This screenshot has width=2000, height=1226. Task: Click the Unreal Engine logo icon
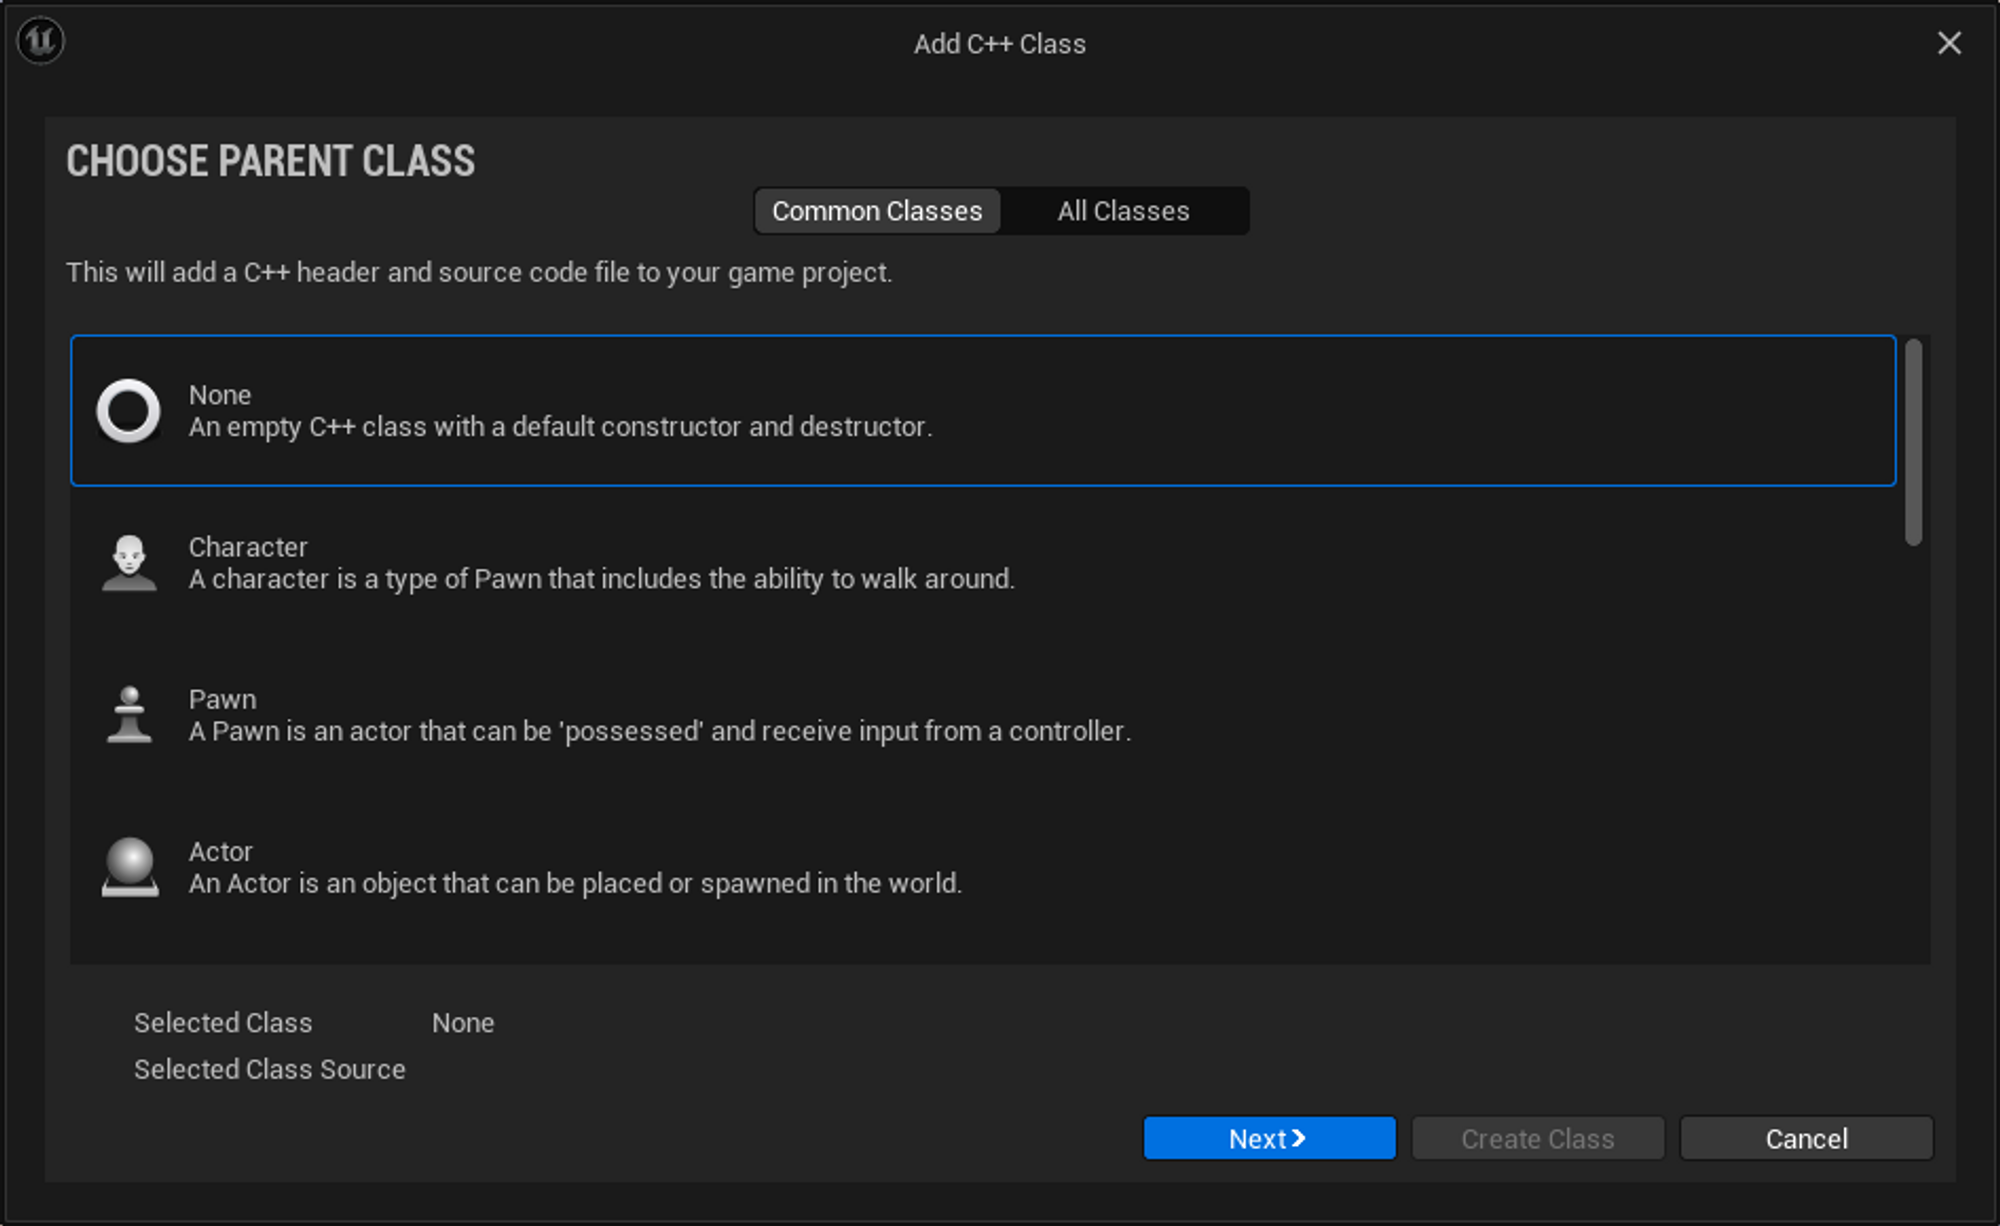click(x=41, y=42)
